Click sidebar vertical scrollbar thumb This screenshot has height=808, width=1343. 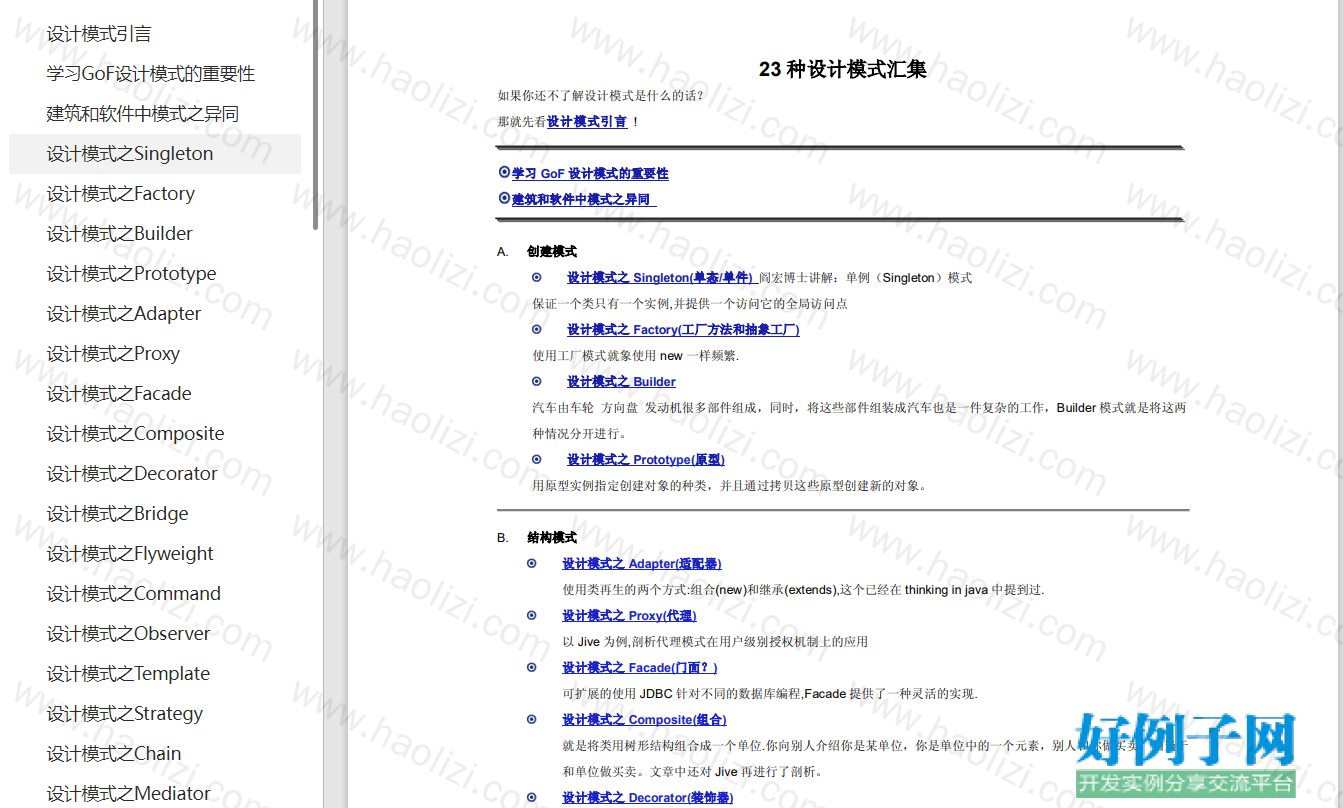tap(316, 114)
